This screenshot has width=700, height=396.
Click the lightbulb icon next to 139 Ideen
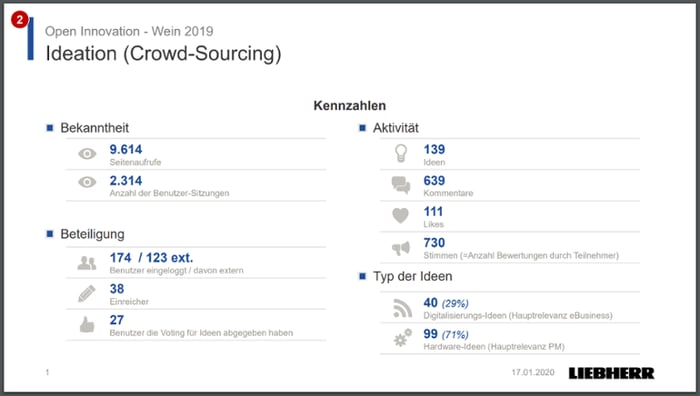[x=401, y=153]
